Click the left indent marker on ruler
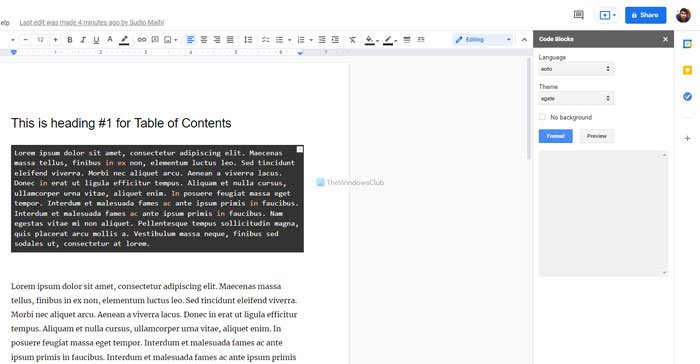 13,52
